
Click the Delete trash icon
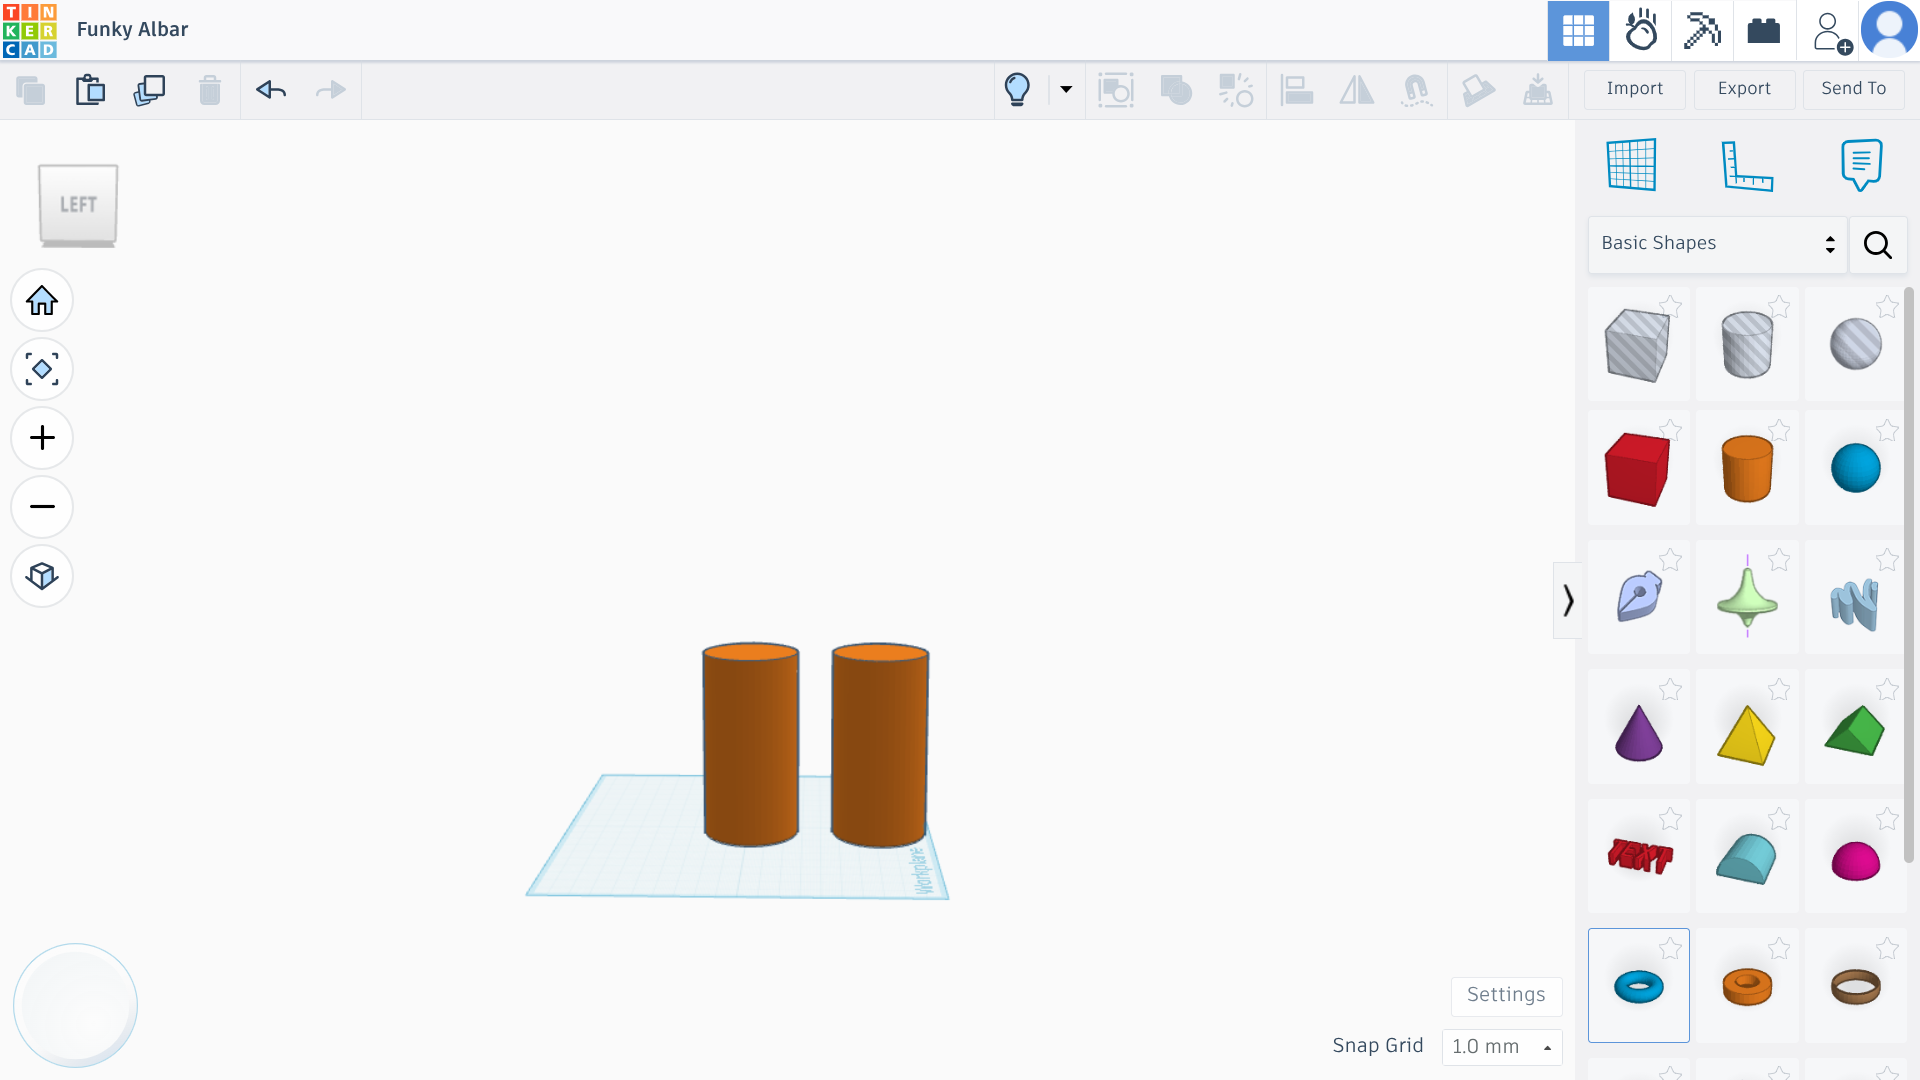pyautogui.click(x=209, y=90)
